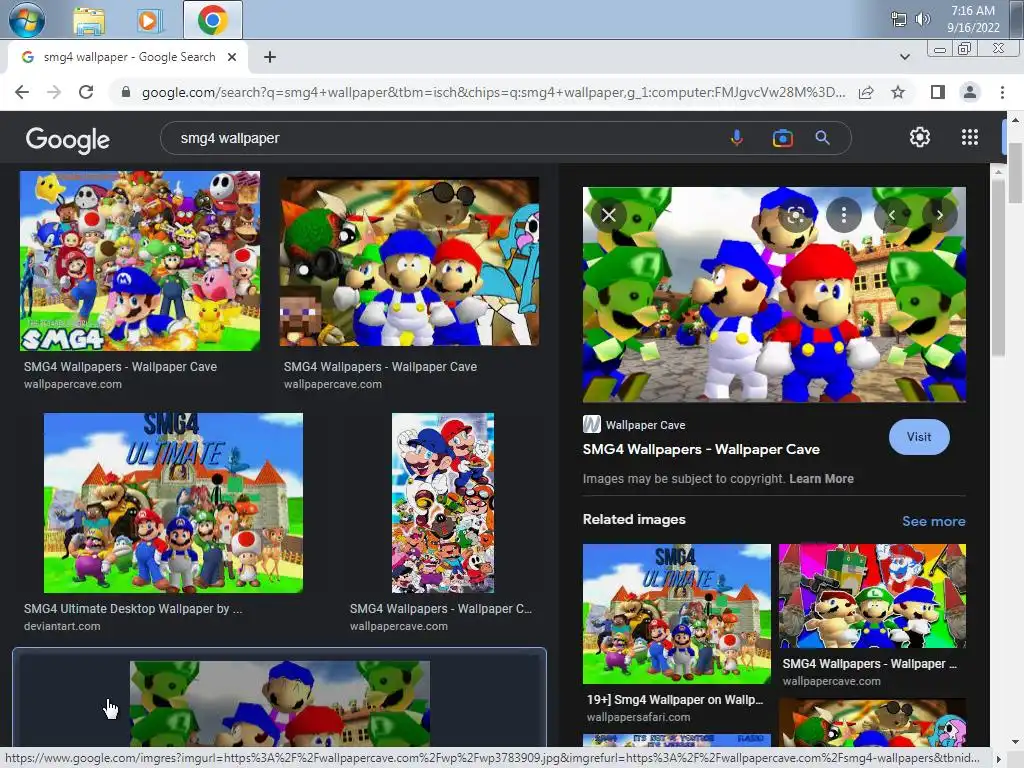Click the browser forward arrow
The image size is (1024, 768).
coord(54,92)
